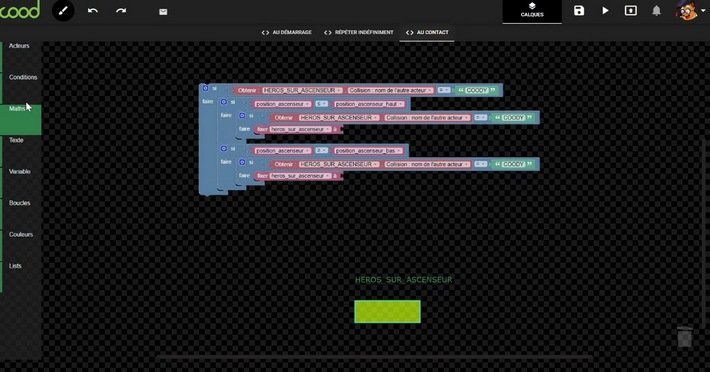Image resolution: width=710 pixels, height=372 pixels.
Task: Open the envelope message icon
Action: pyautogui.click(x=163, y=12)
